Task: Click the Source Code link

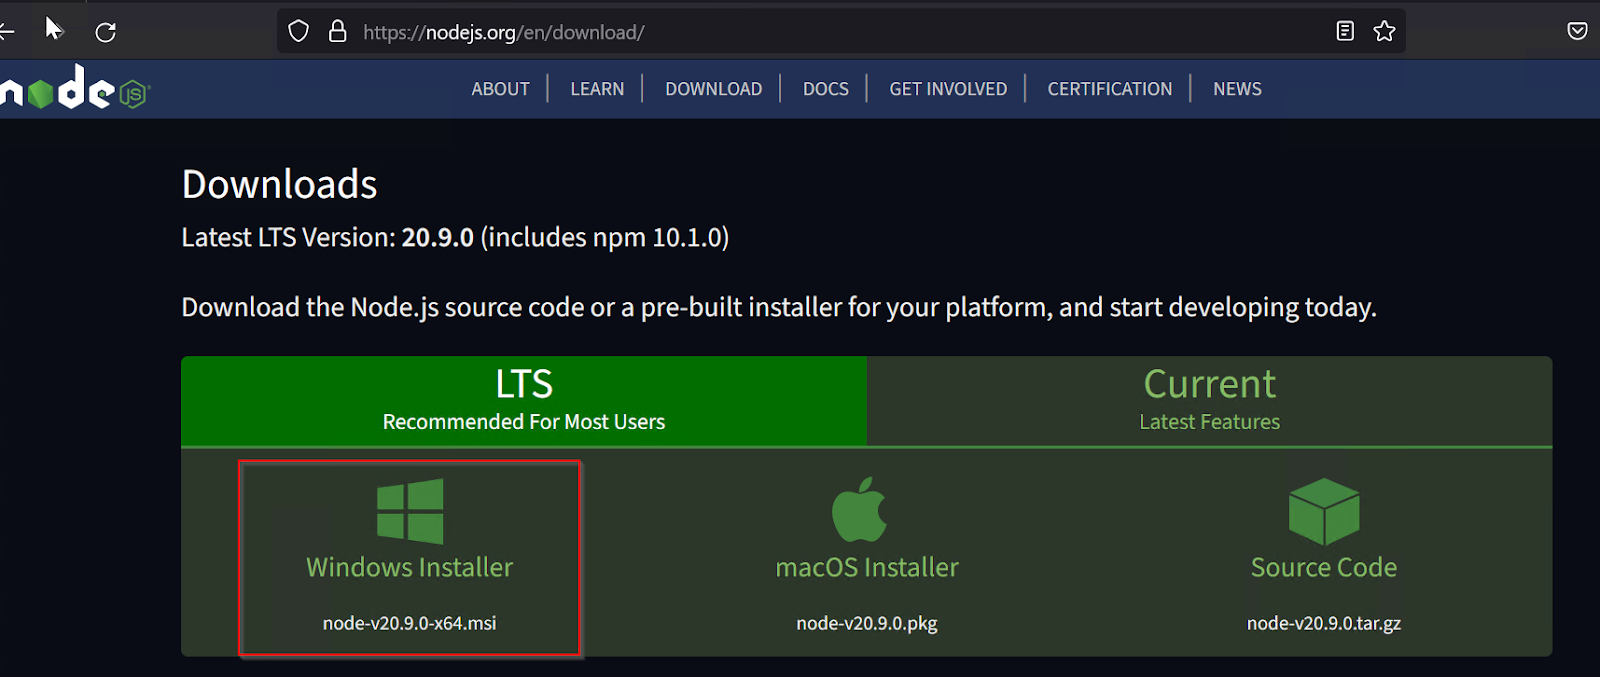Action: (x=1324, y=567)
